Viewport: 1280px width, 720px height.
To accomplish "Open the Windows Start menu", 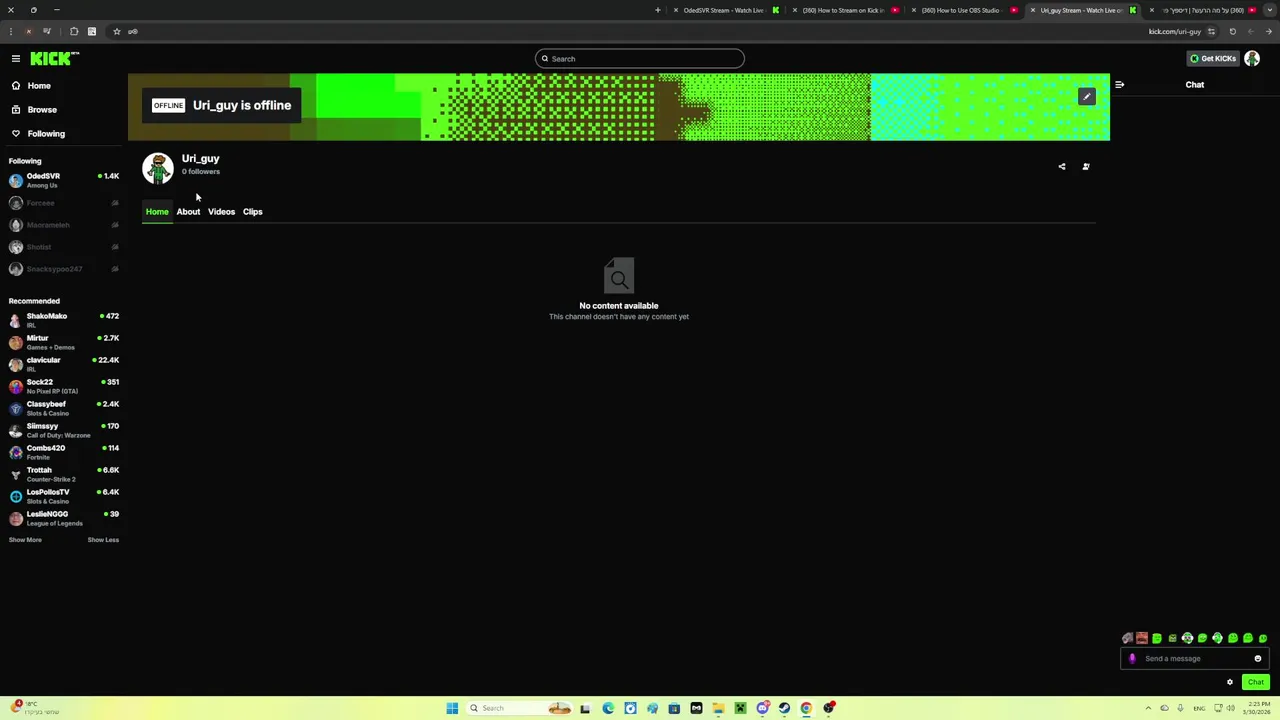I will point(452,708).
